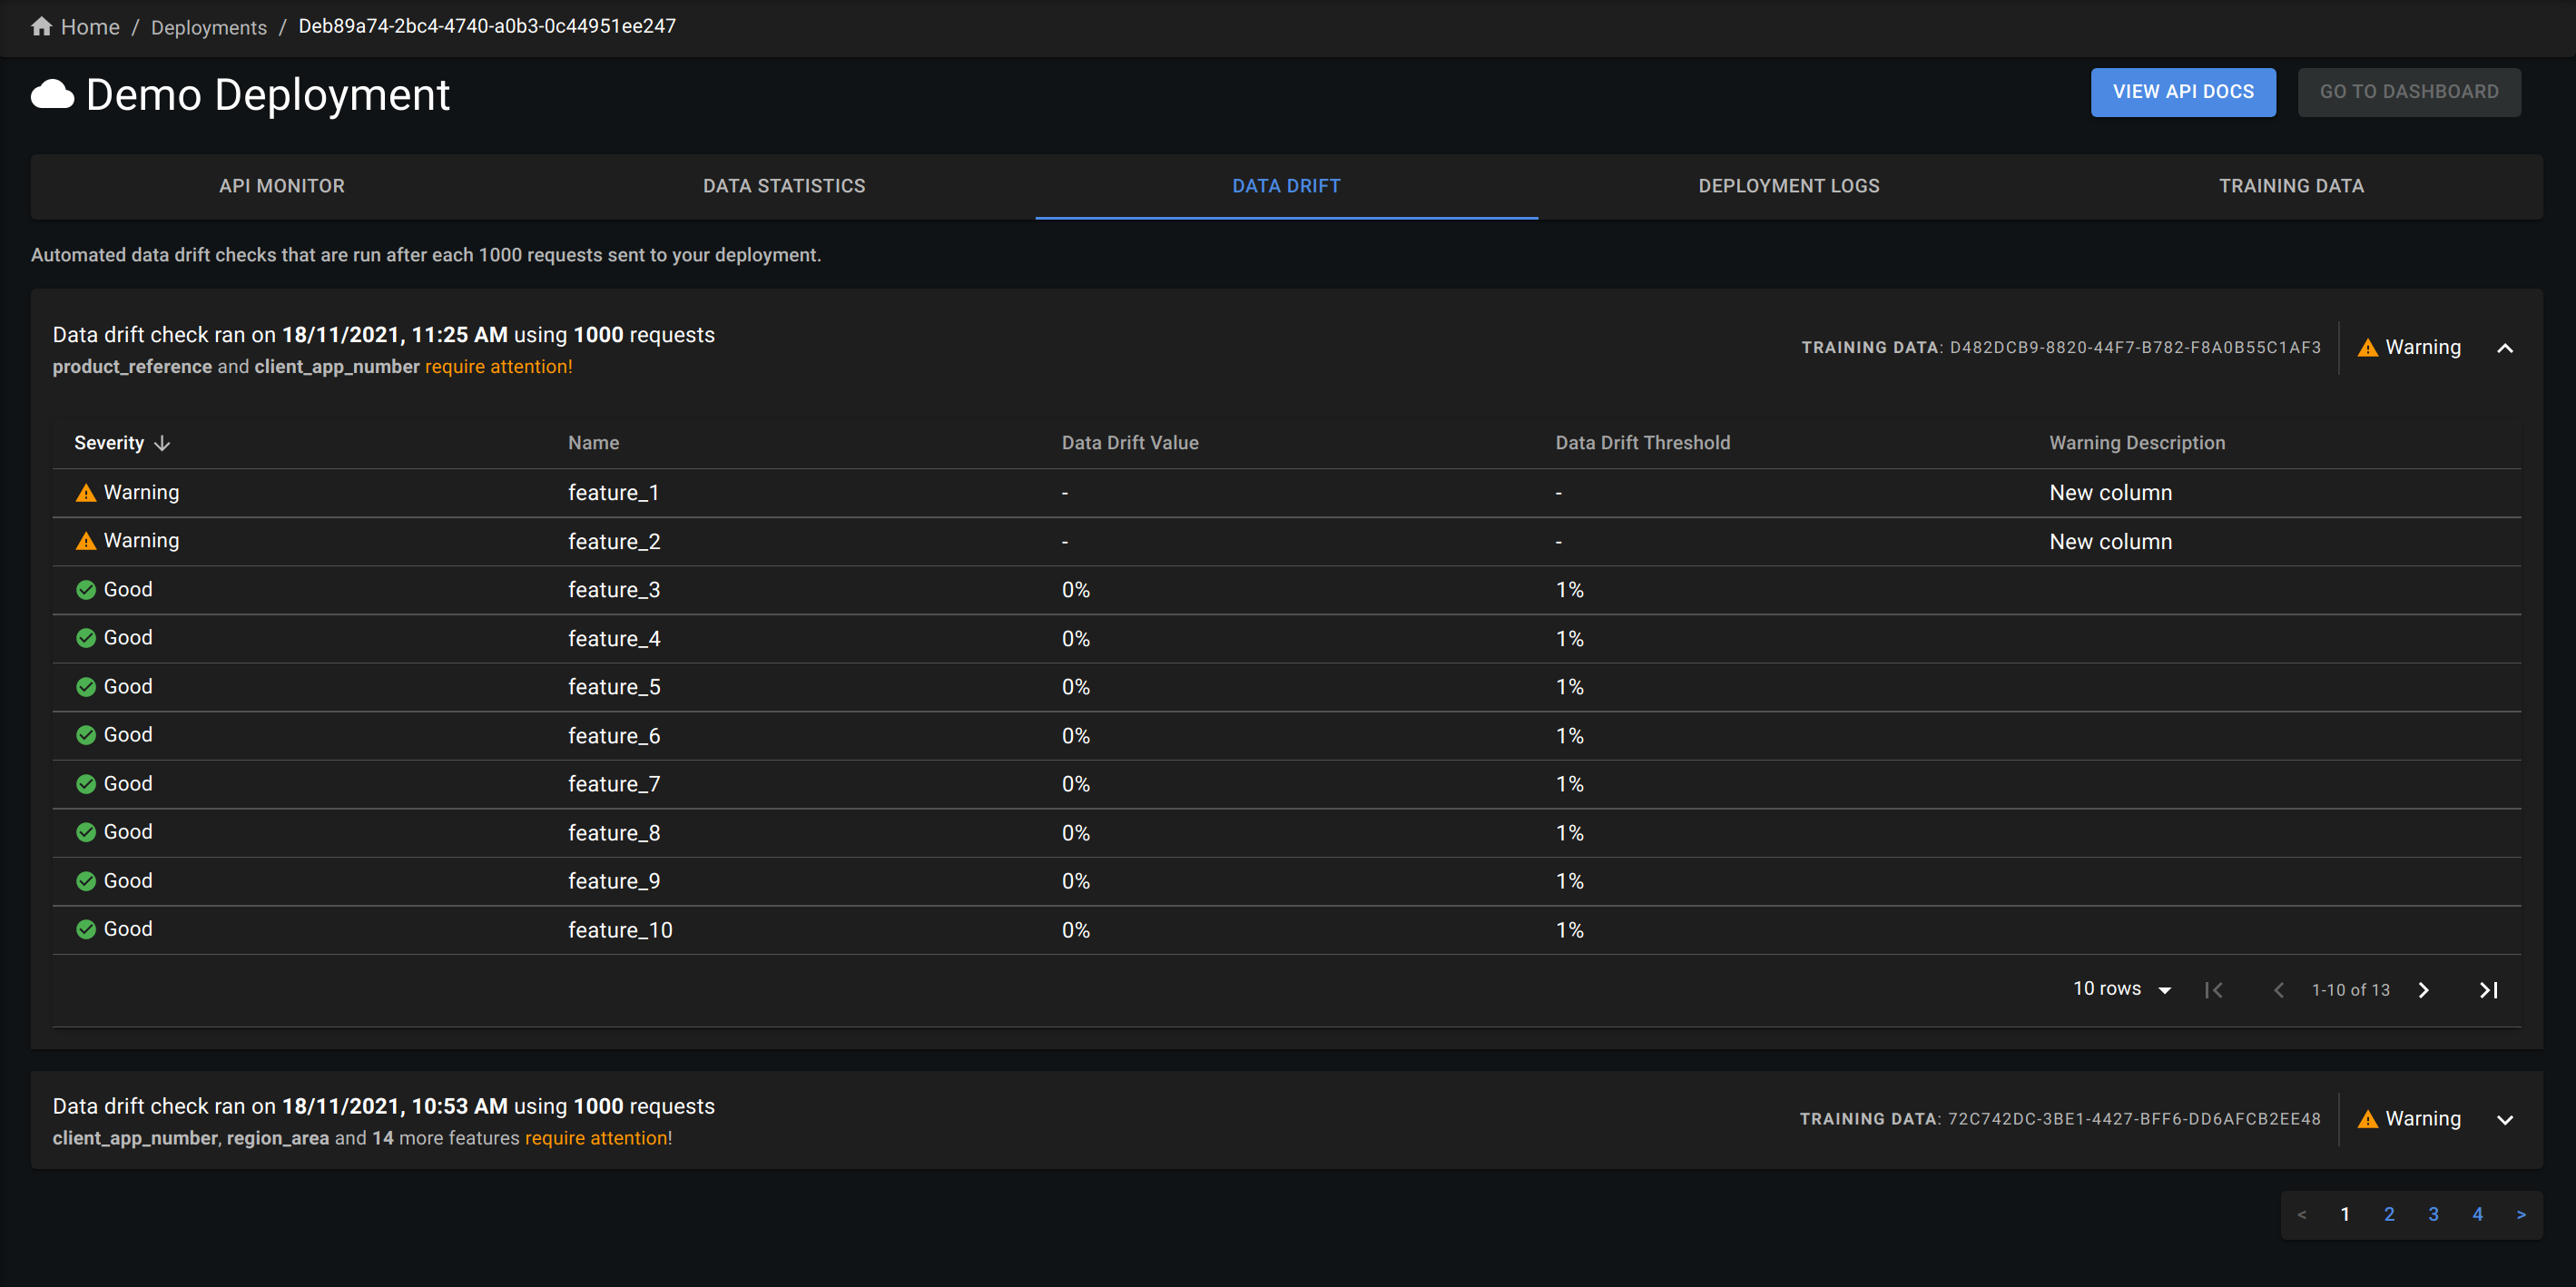Click green check icon in feature_4 row
This screenshot has height=1287, width=2576.
tap(86, 638)
